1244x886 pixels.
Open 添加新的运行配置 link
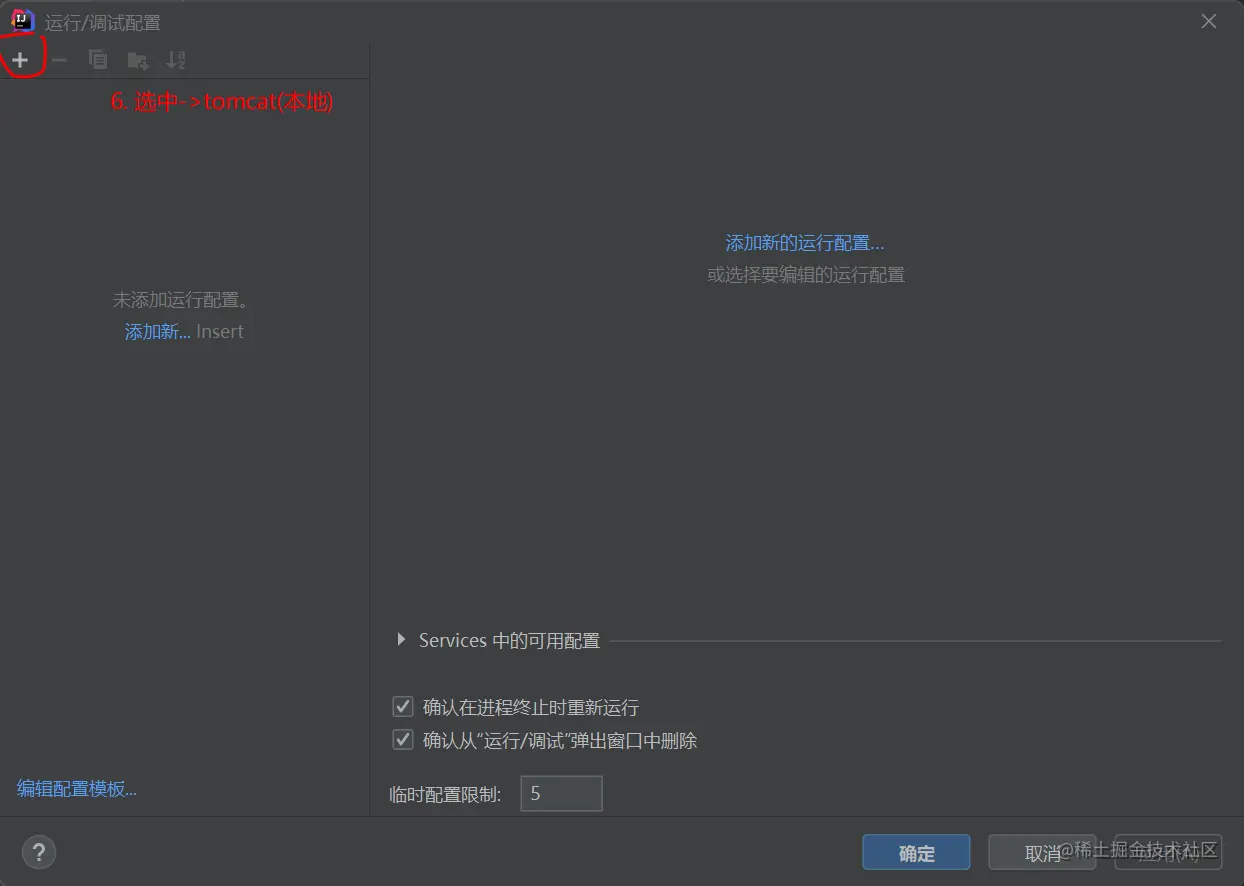point(806,242)
